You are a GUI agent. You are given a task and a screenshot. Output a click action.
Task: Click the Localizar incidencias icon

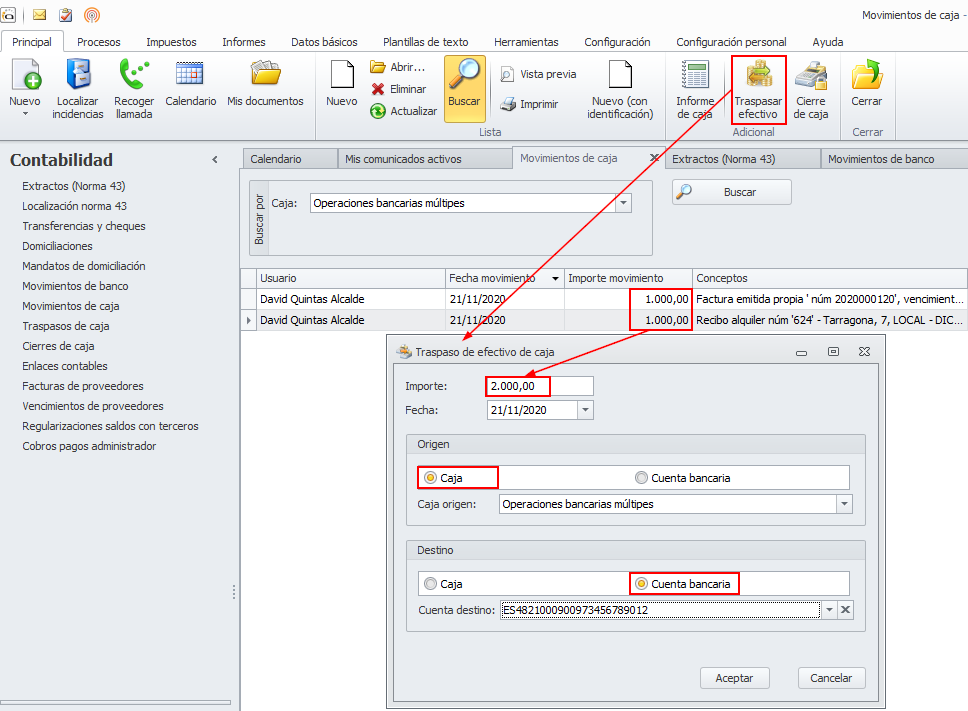[x=78, y=88]
